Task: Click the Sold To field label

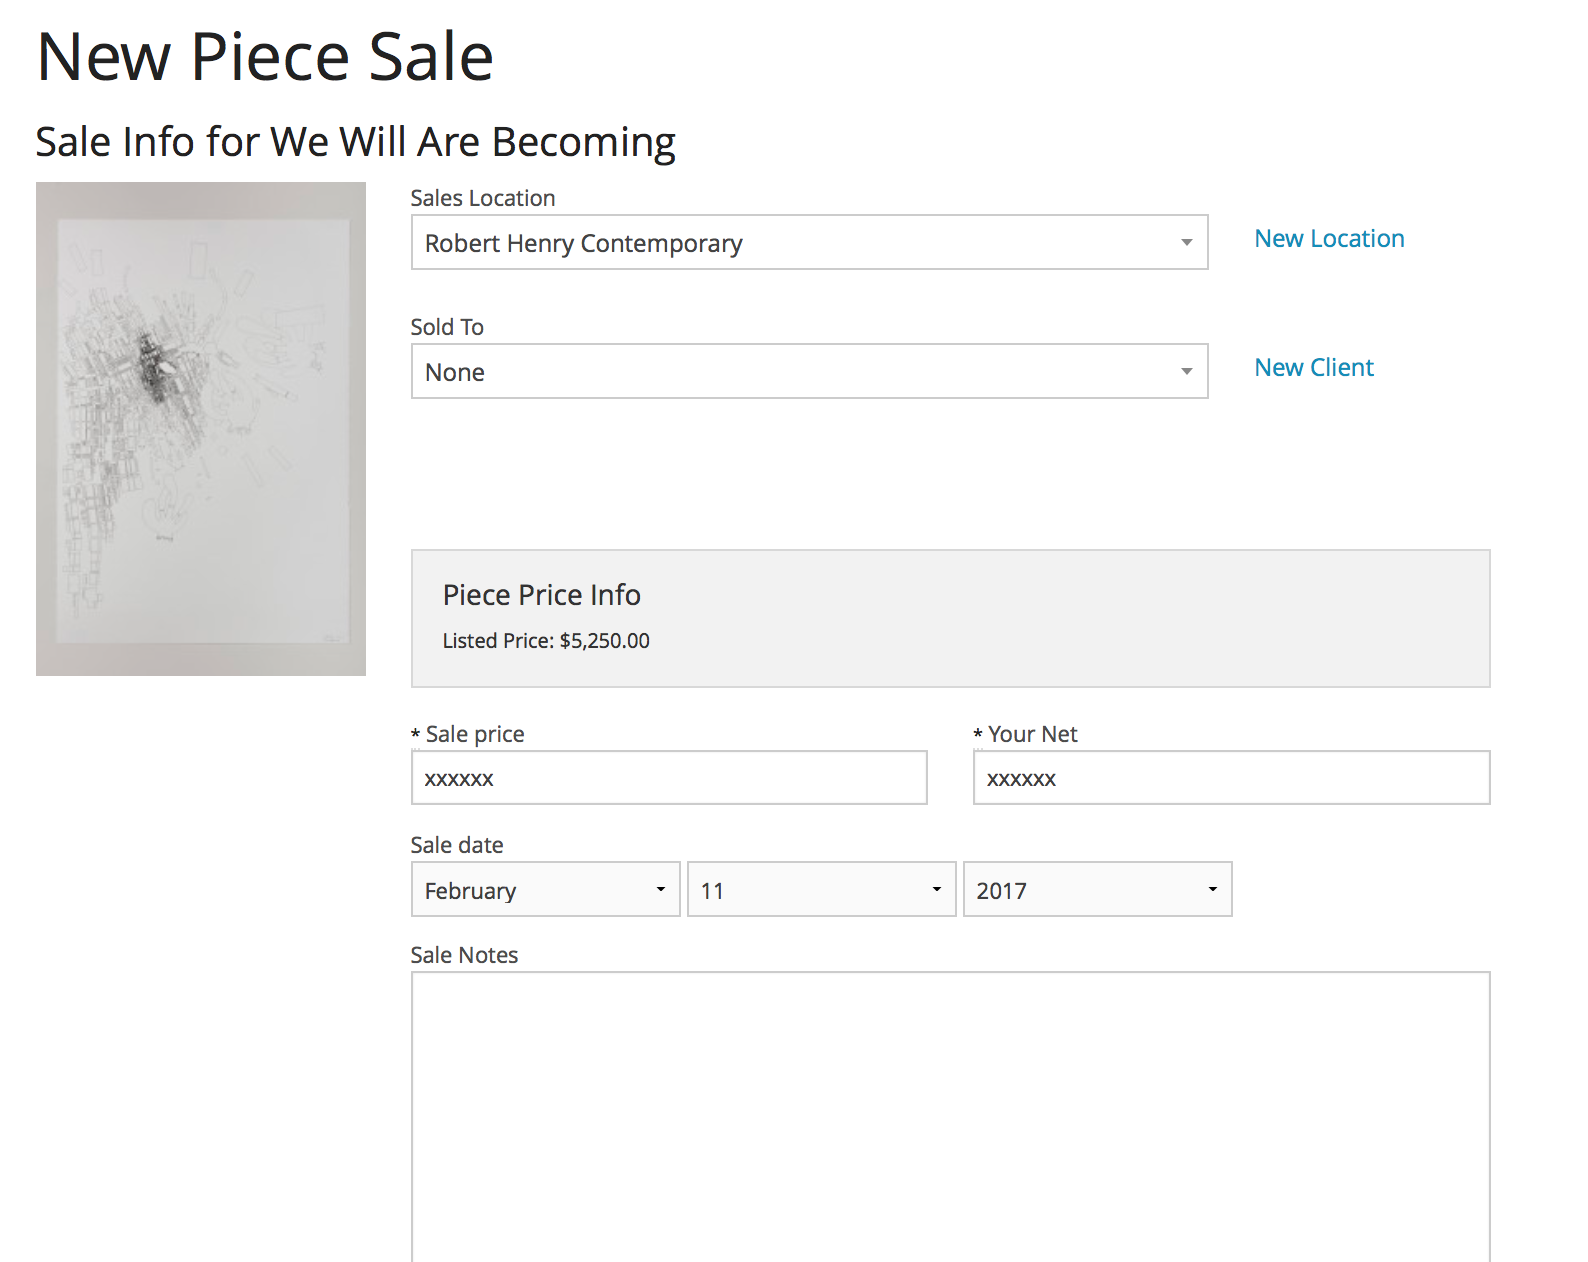Action: [x=447, y=327]
